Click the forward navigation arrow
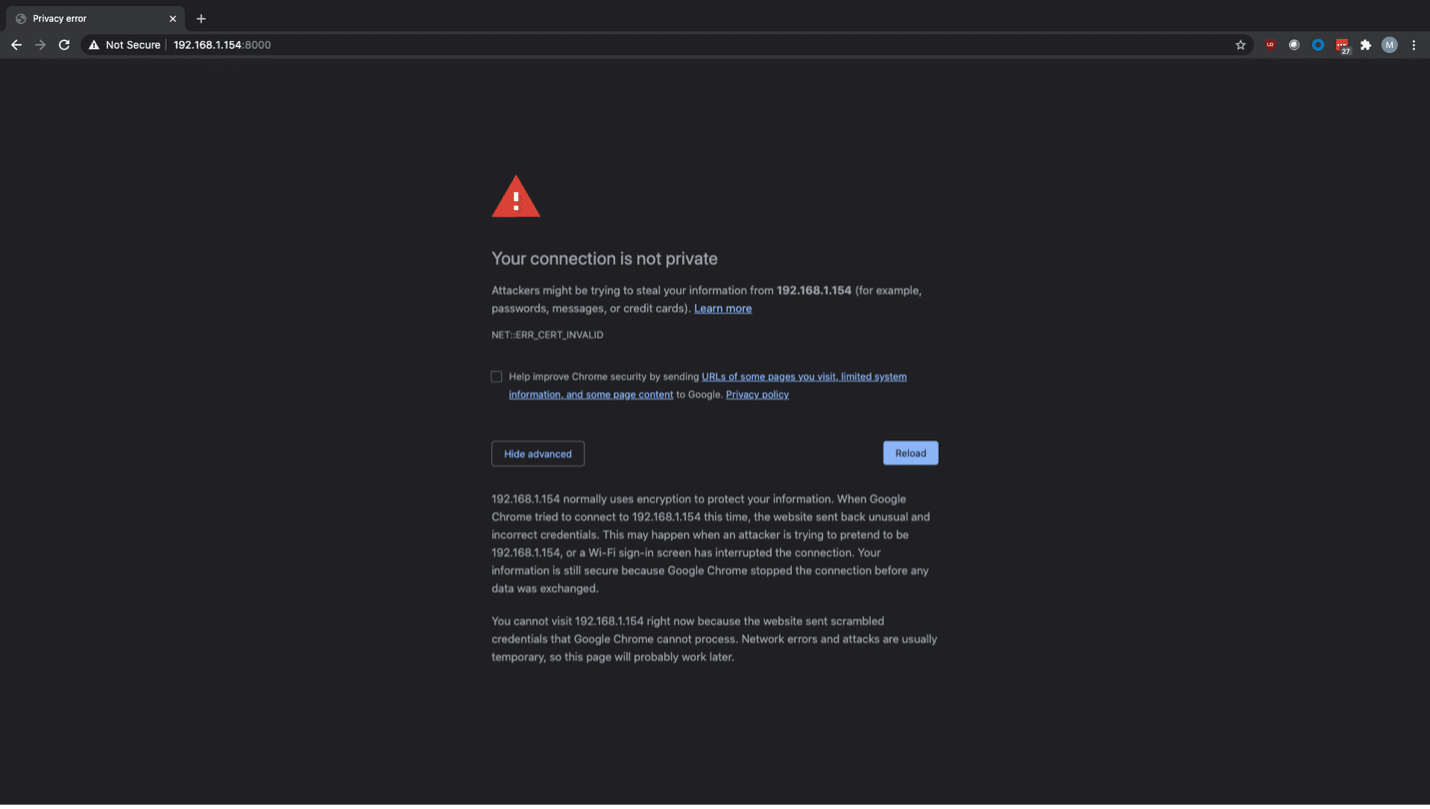This screenshot has width=1430, height=809. pos(40,45)
